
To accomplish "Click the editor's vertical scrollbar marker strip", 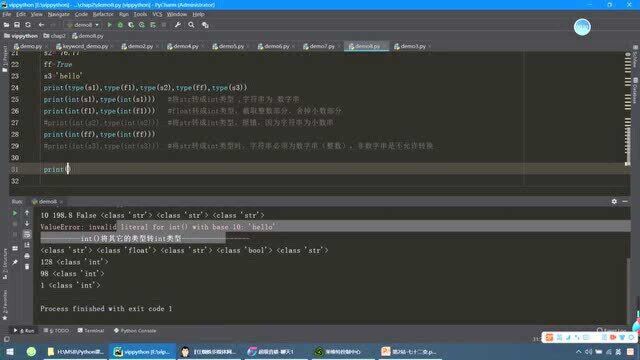I will 628,108.
